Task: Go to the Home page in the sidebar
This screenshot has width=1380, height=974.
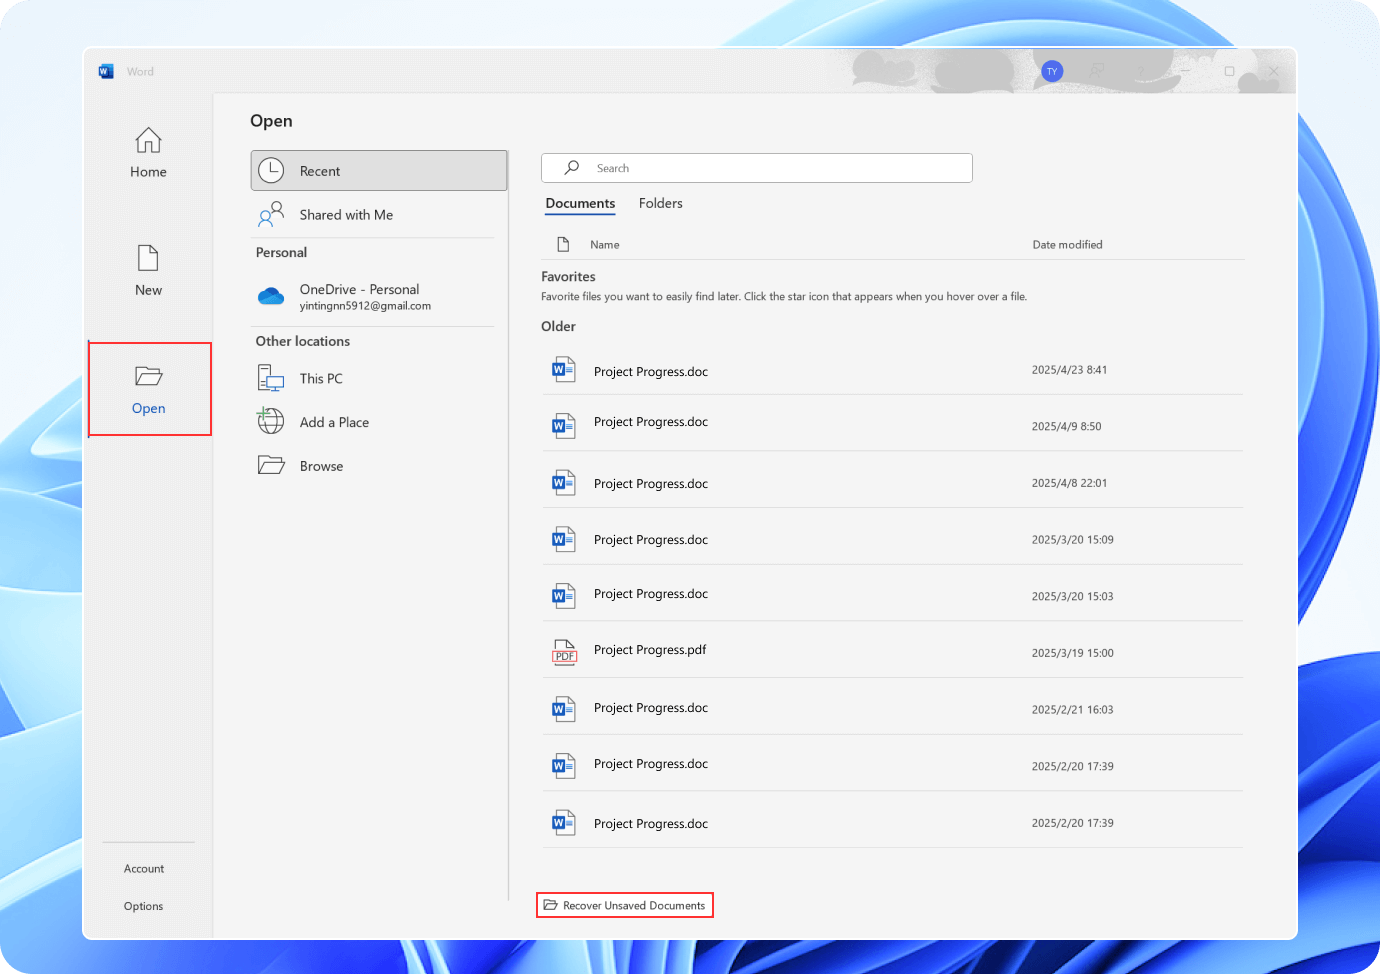Action: click(x=148, y=153)
